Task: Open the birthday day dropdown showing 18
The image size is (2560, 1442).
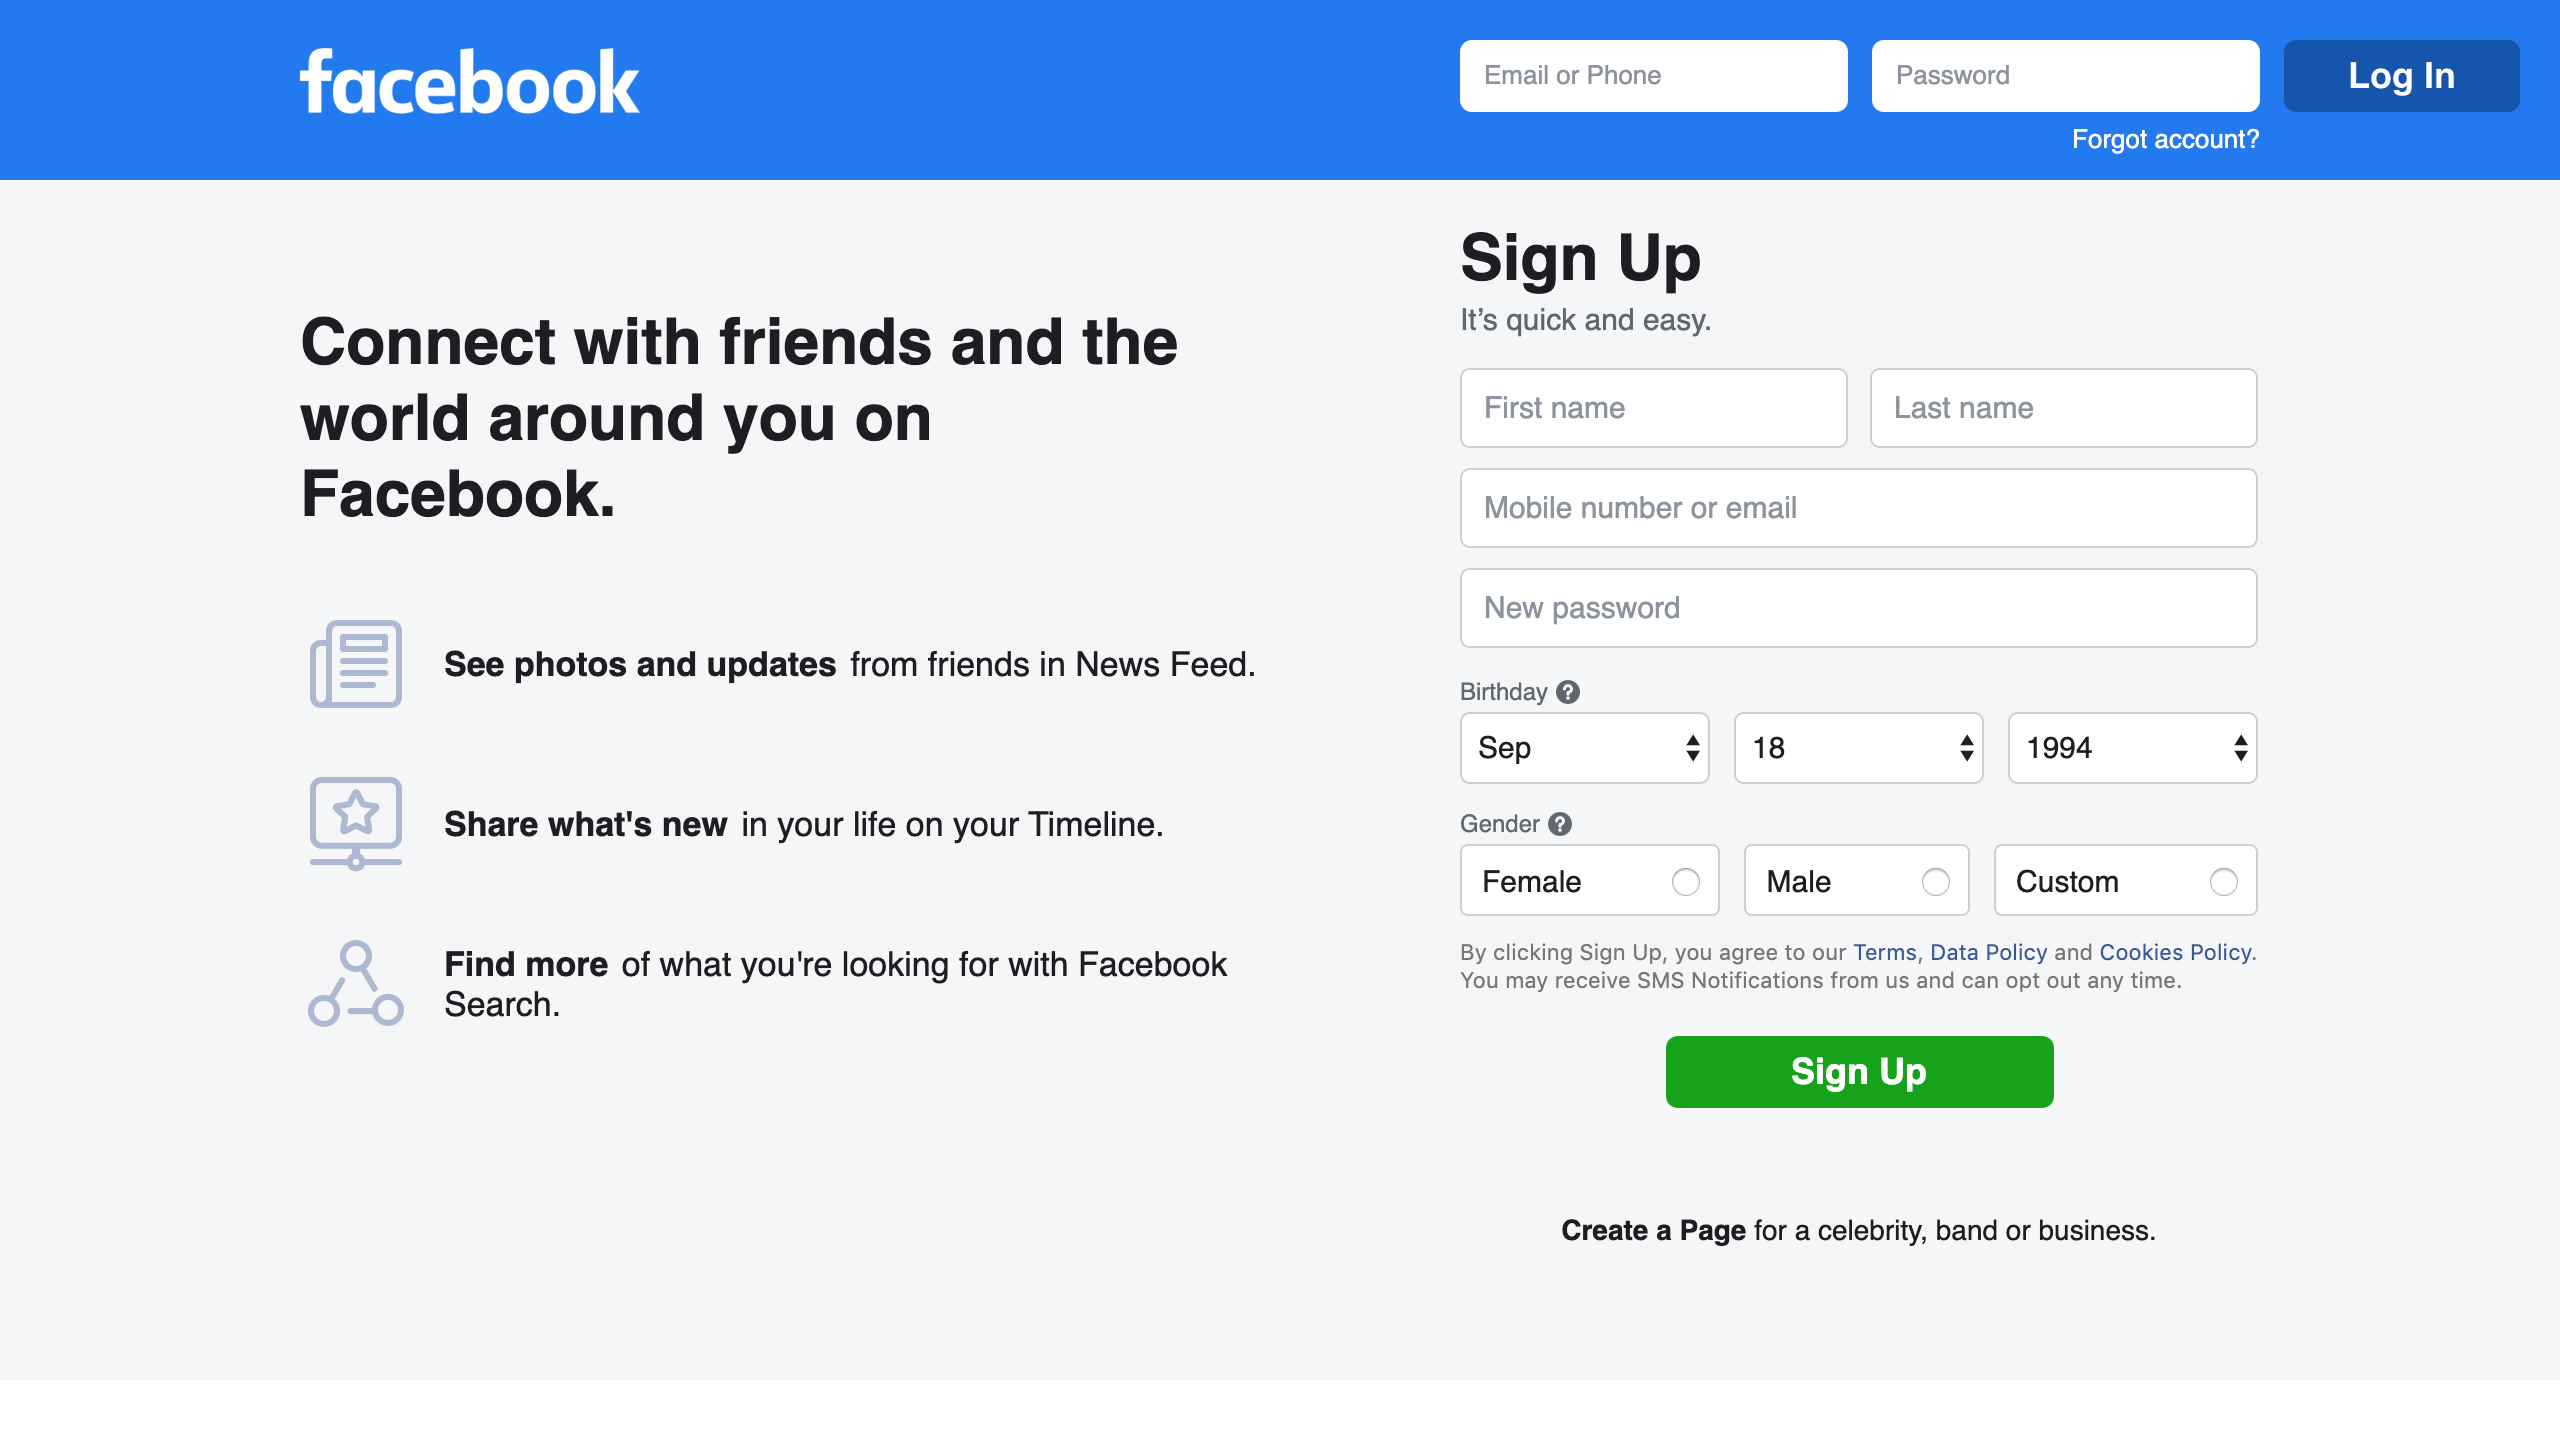Action: [x=1859, y=748]
